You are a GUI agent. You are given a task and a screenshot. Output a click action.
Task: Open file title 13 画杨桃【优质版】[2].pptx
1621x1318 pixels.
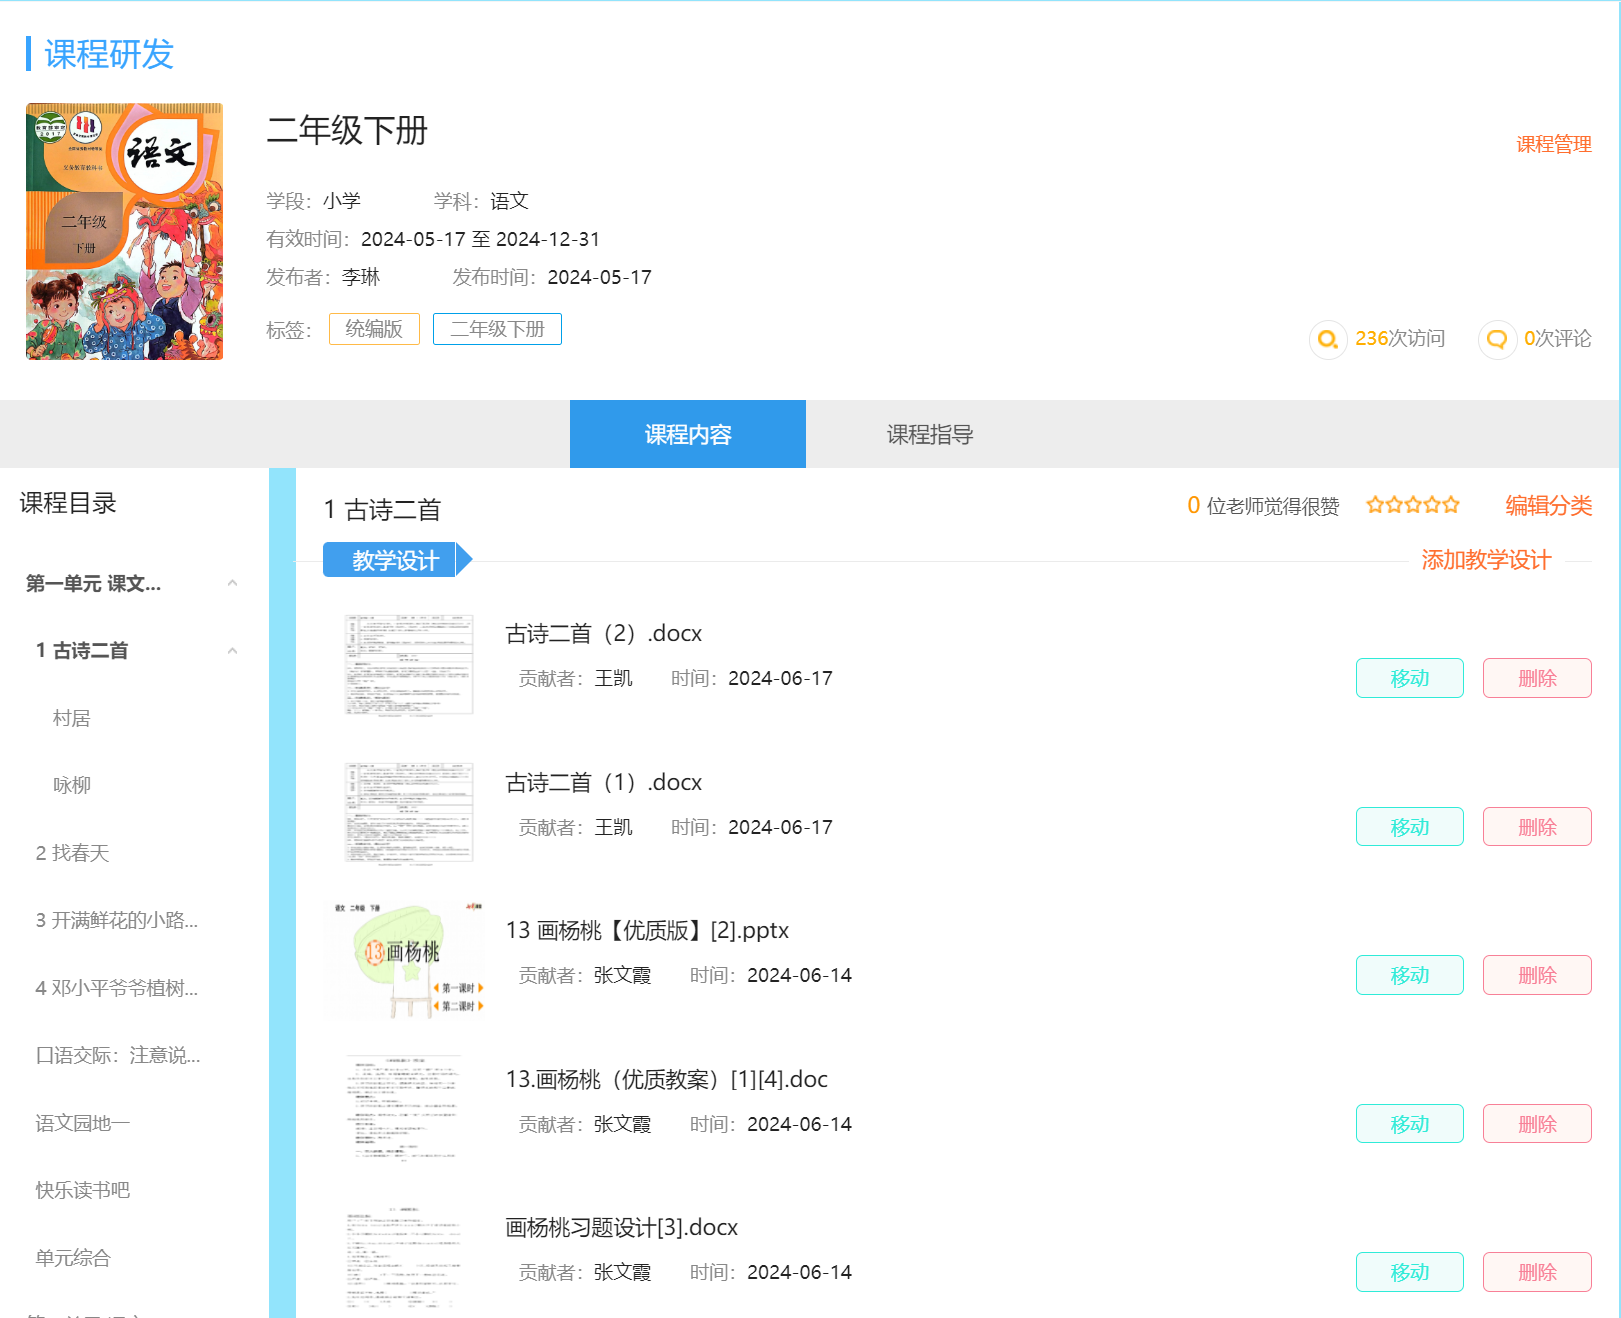pos(647,930)
